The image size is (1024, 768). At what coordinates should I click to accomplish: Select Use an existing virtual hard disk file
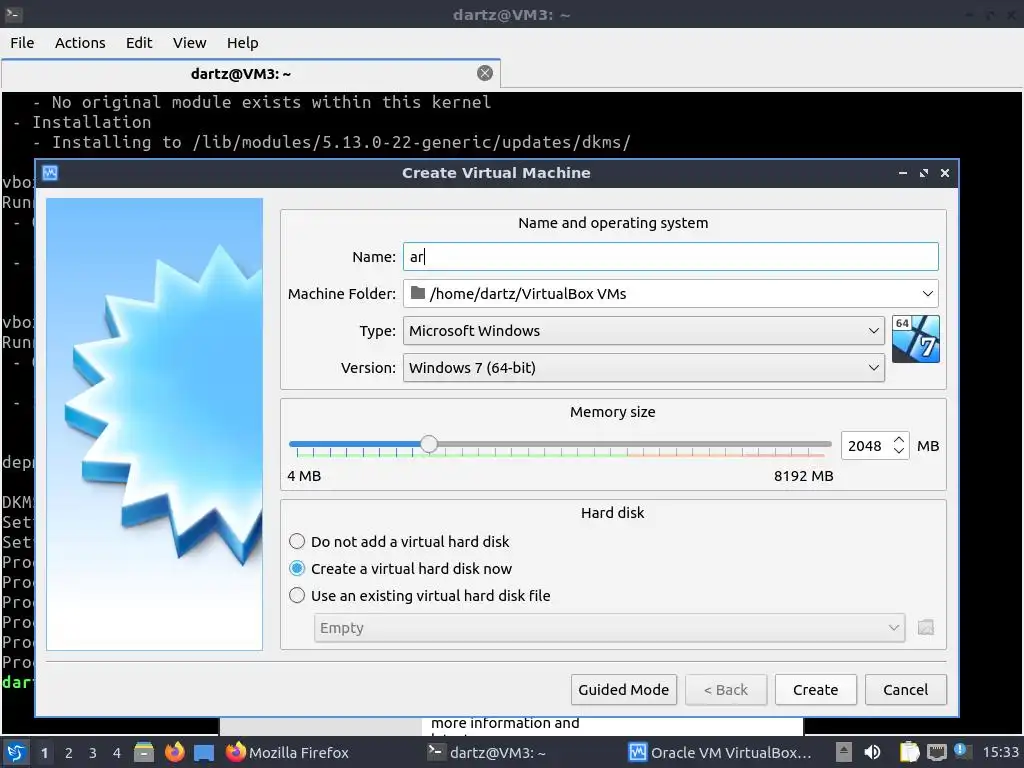pos(419,596)
